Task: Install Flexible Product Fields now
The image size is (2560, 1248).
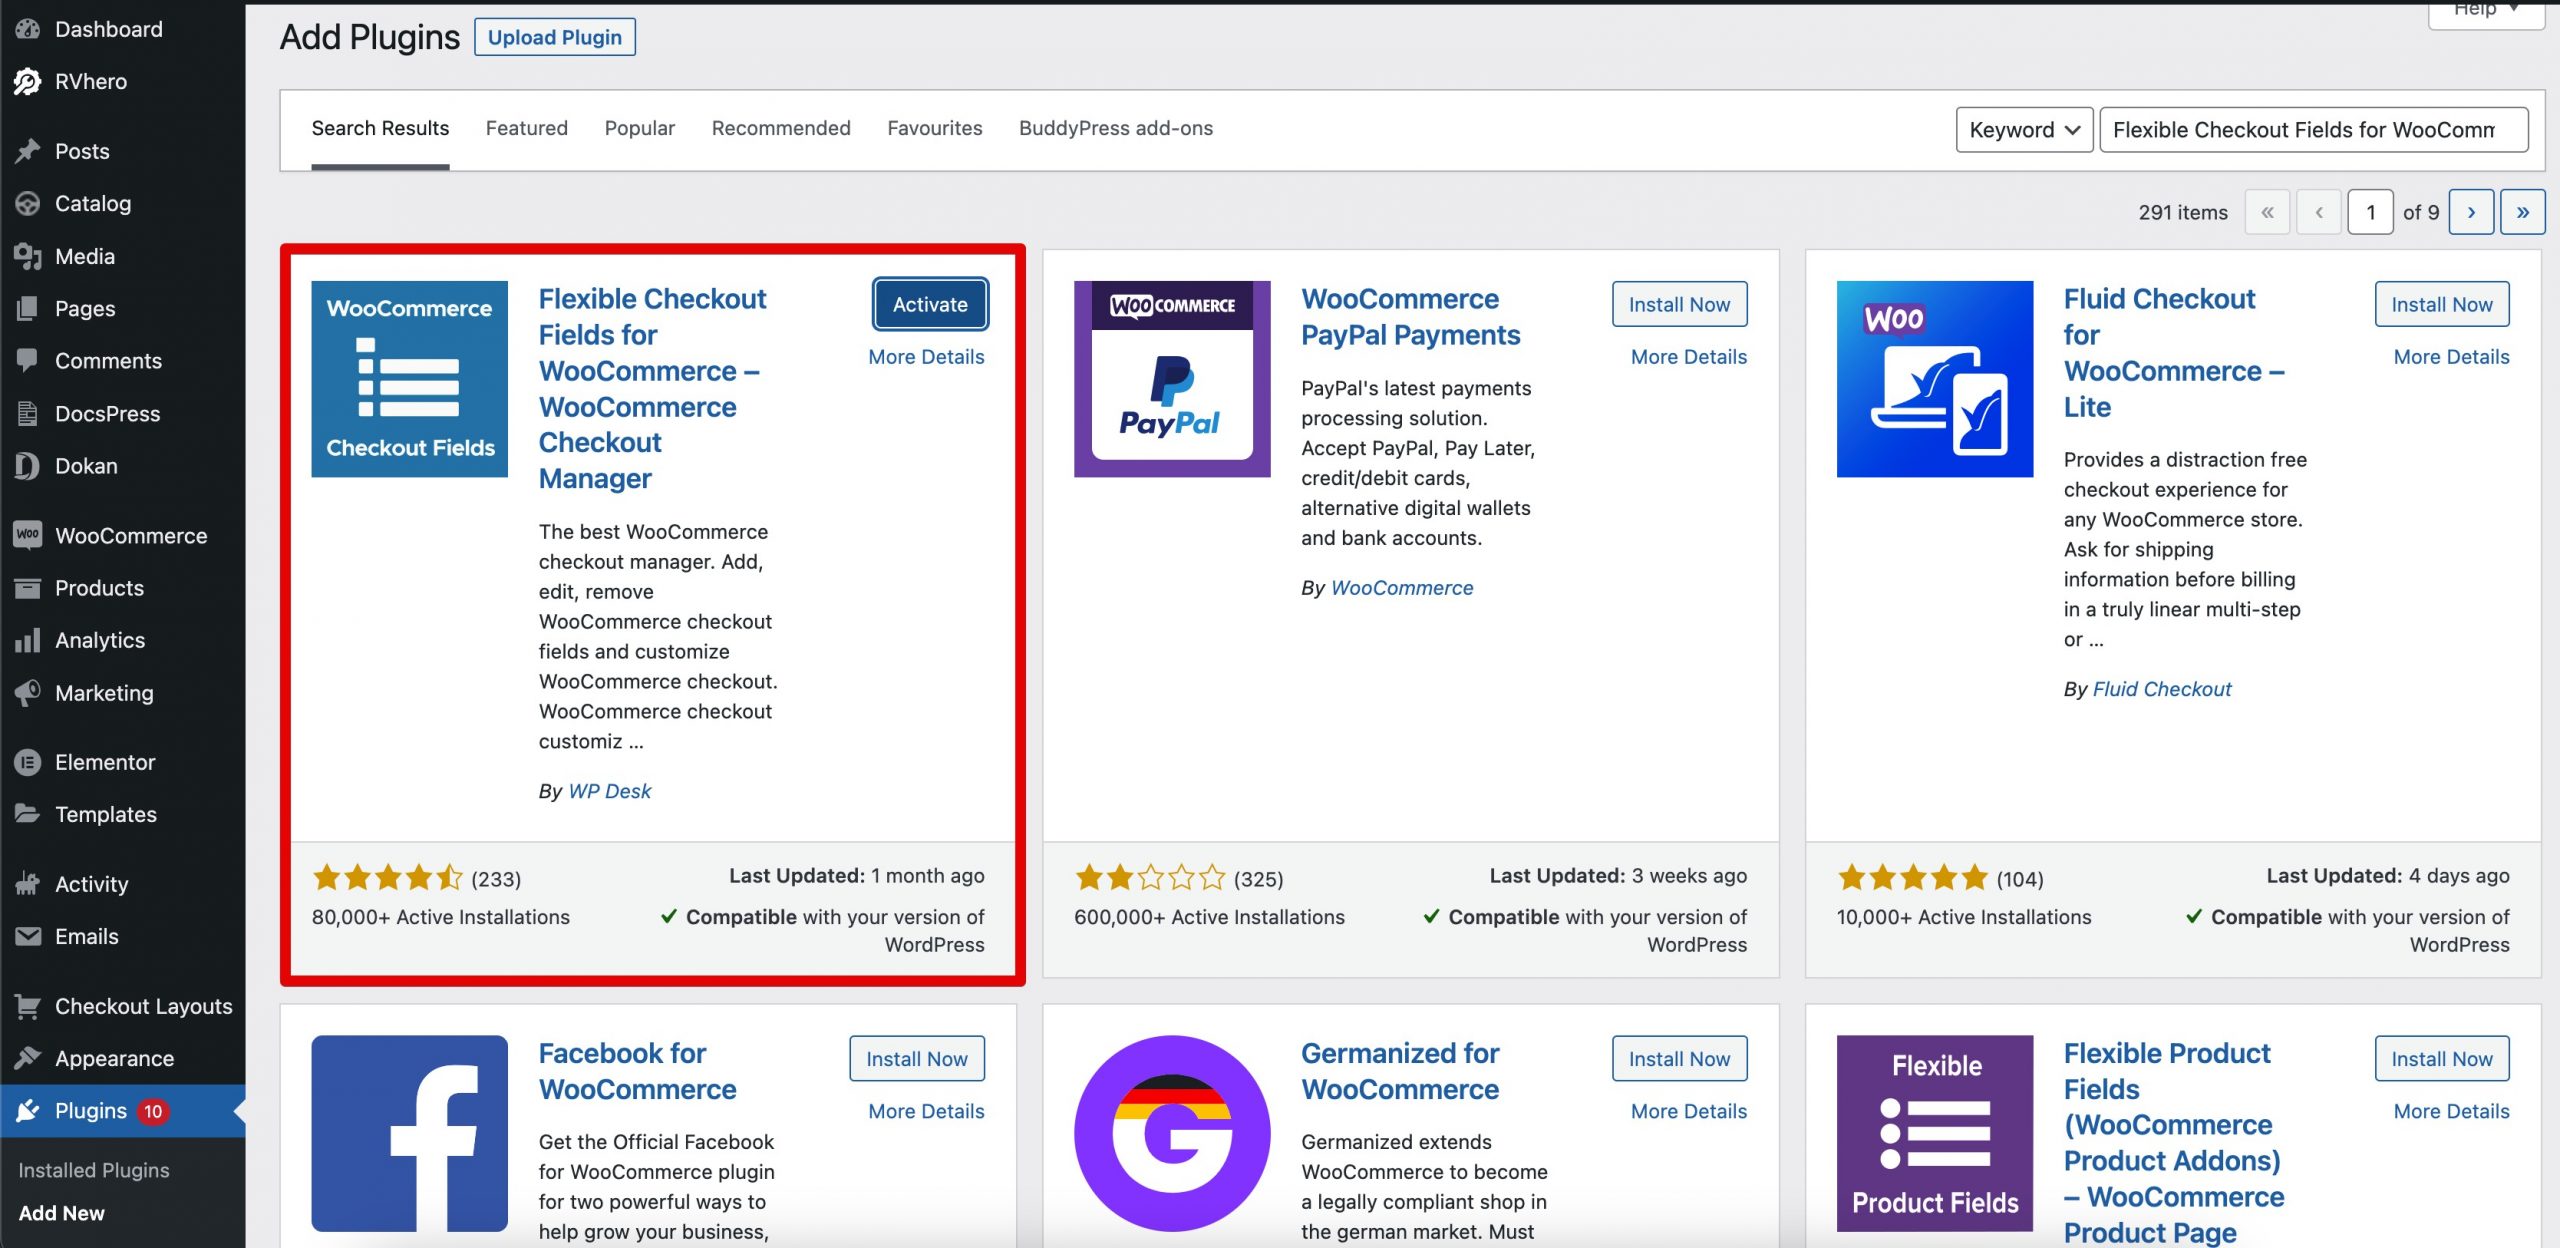Action: pyautogui.click(x=2442, y=1058)
